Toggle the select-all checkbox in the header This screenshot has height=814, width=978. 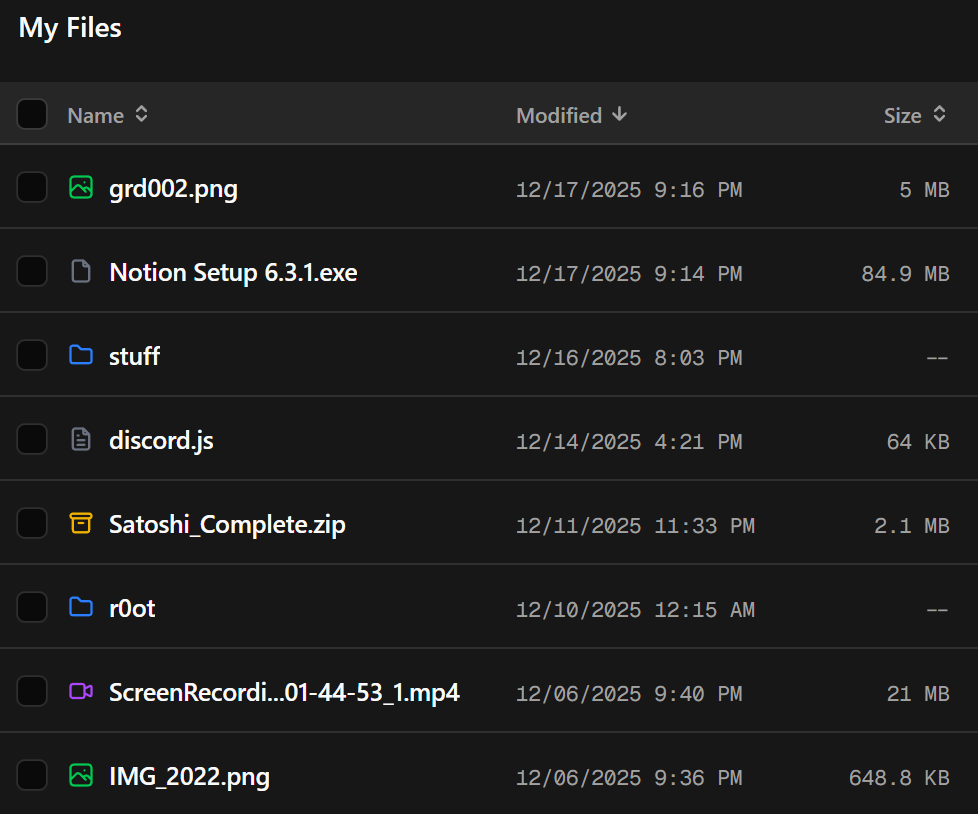(32, 114)
